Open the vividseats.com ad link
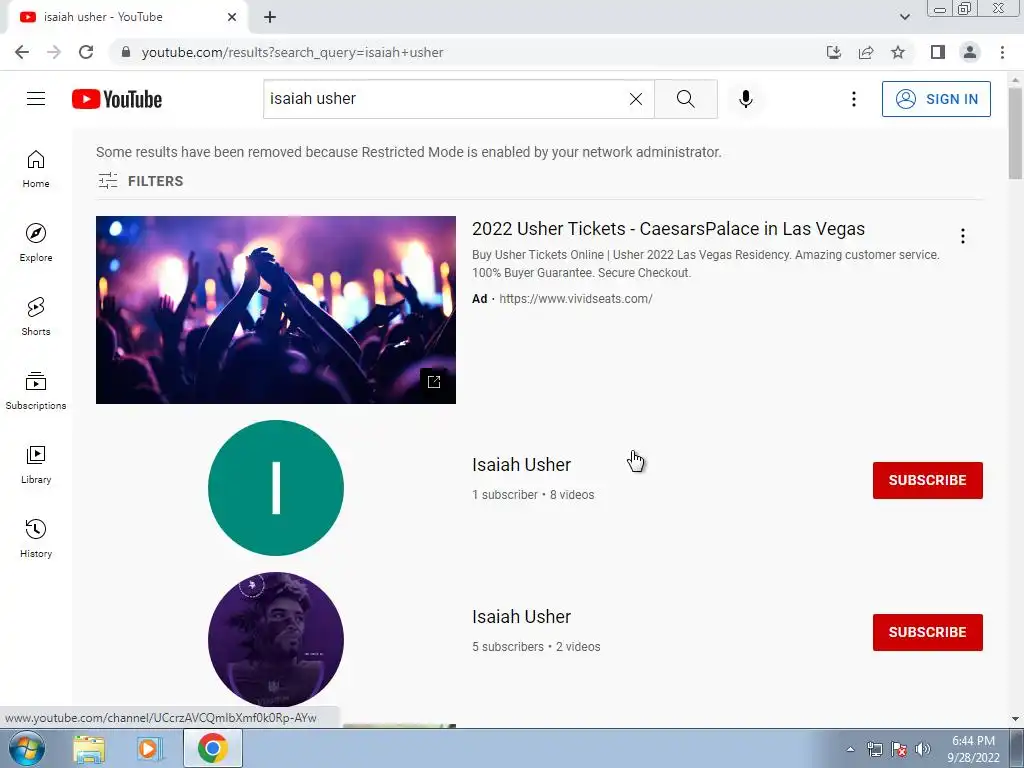 (x=575, y=298)
